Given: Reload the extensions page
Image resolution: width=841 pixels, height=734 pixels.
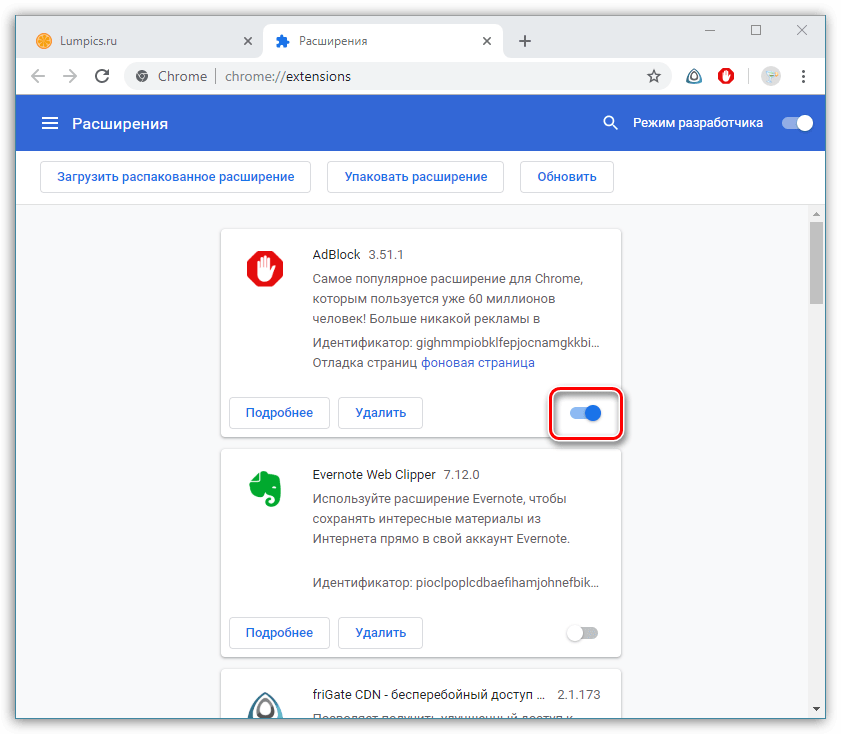Looking at the screenshot, I should 102,76.
